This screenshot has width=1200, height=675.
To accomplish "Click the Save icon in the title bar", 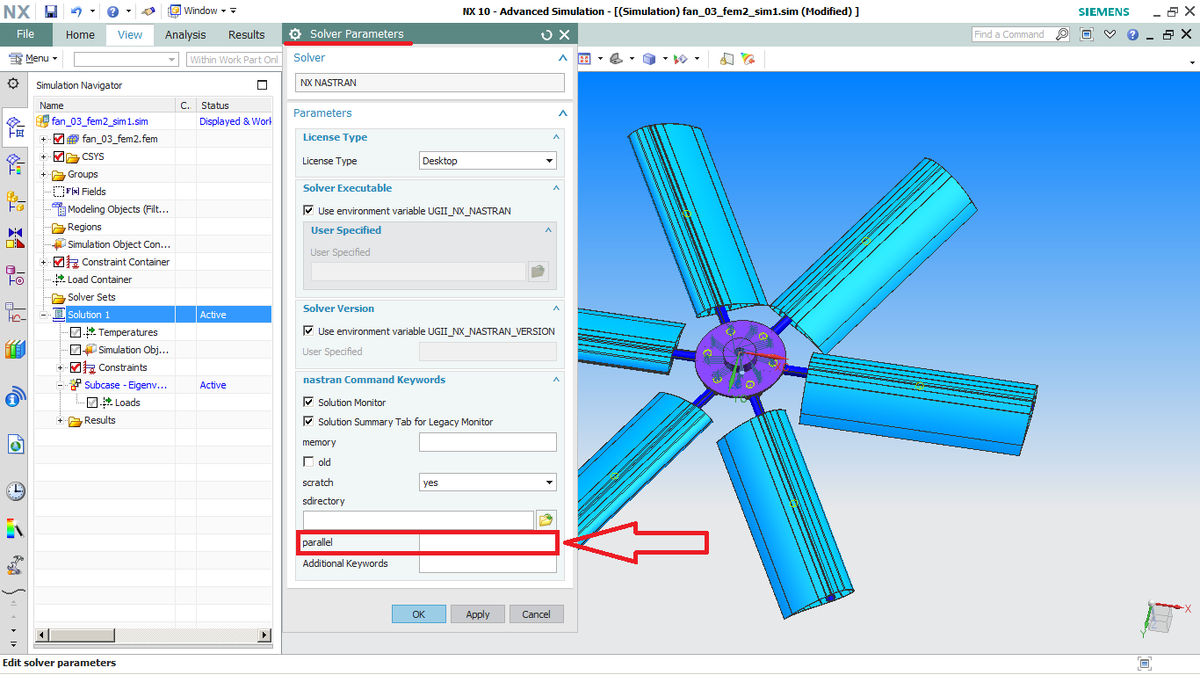I will click(x=51, y=11).
